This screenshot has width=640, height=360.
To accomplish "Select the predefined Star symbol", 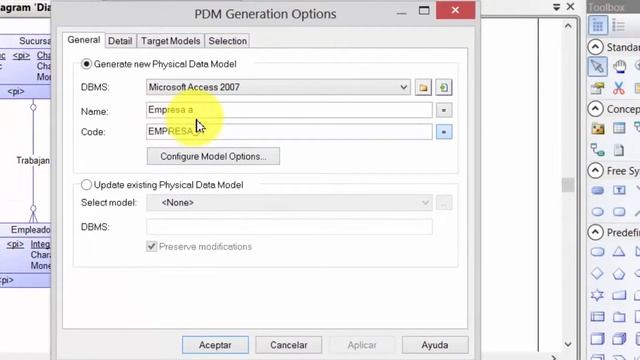I will pyautogui.click(x=598, y=295).
